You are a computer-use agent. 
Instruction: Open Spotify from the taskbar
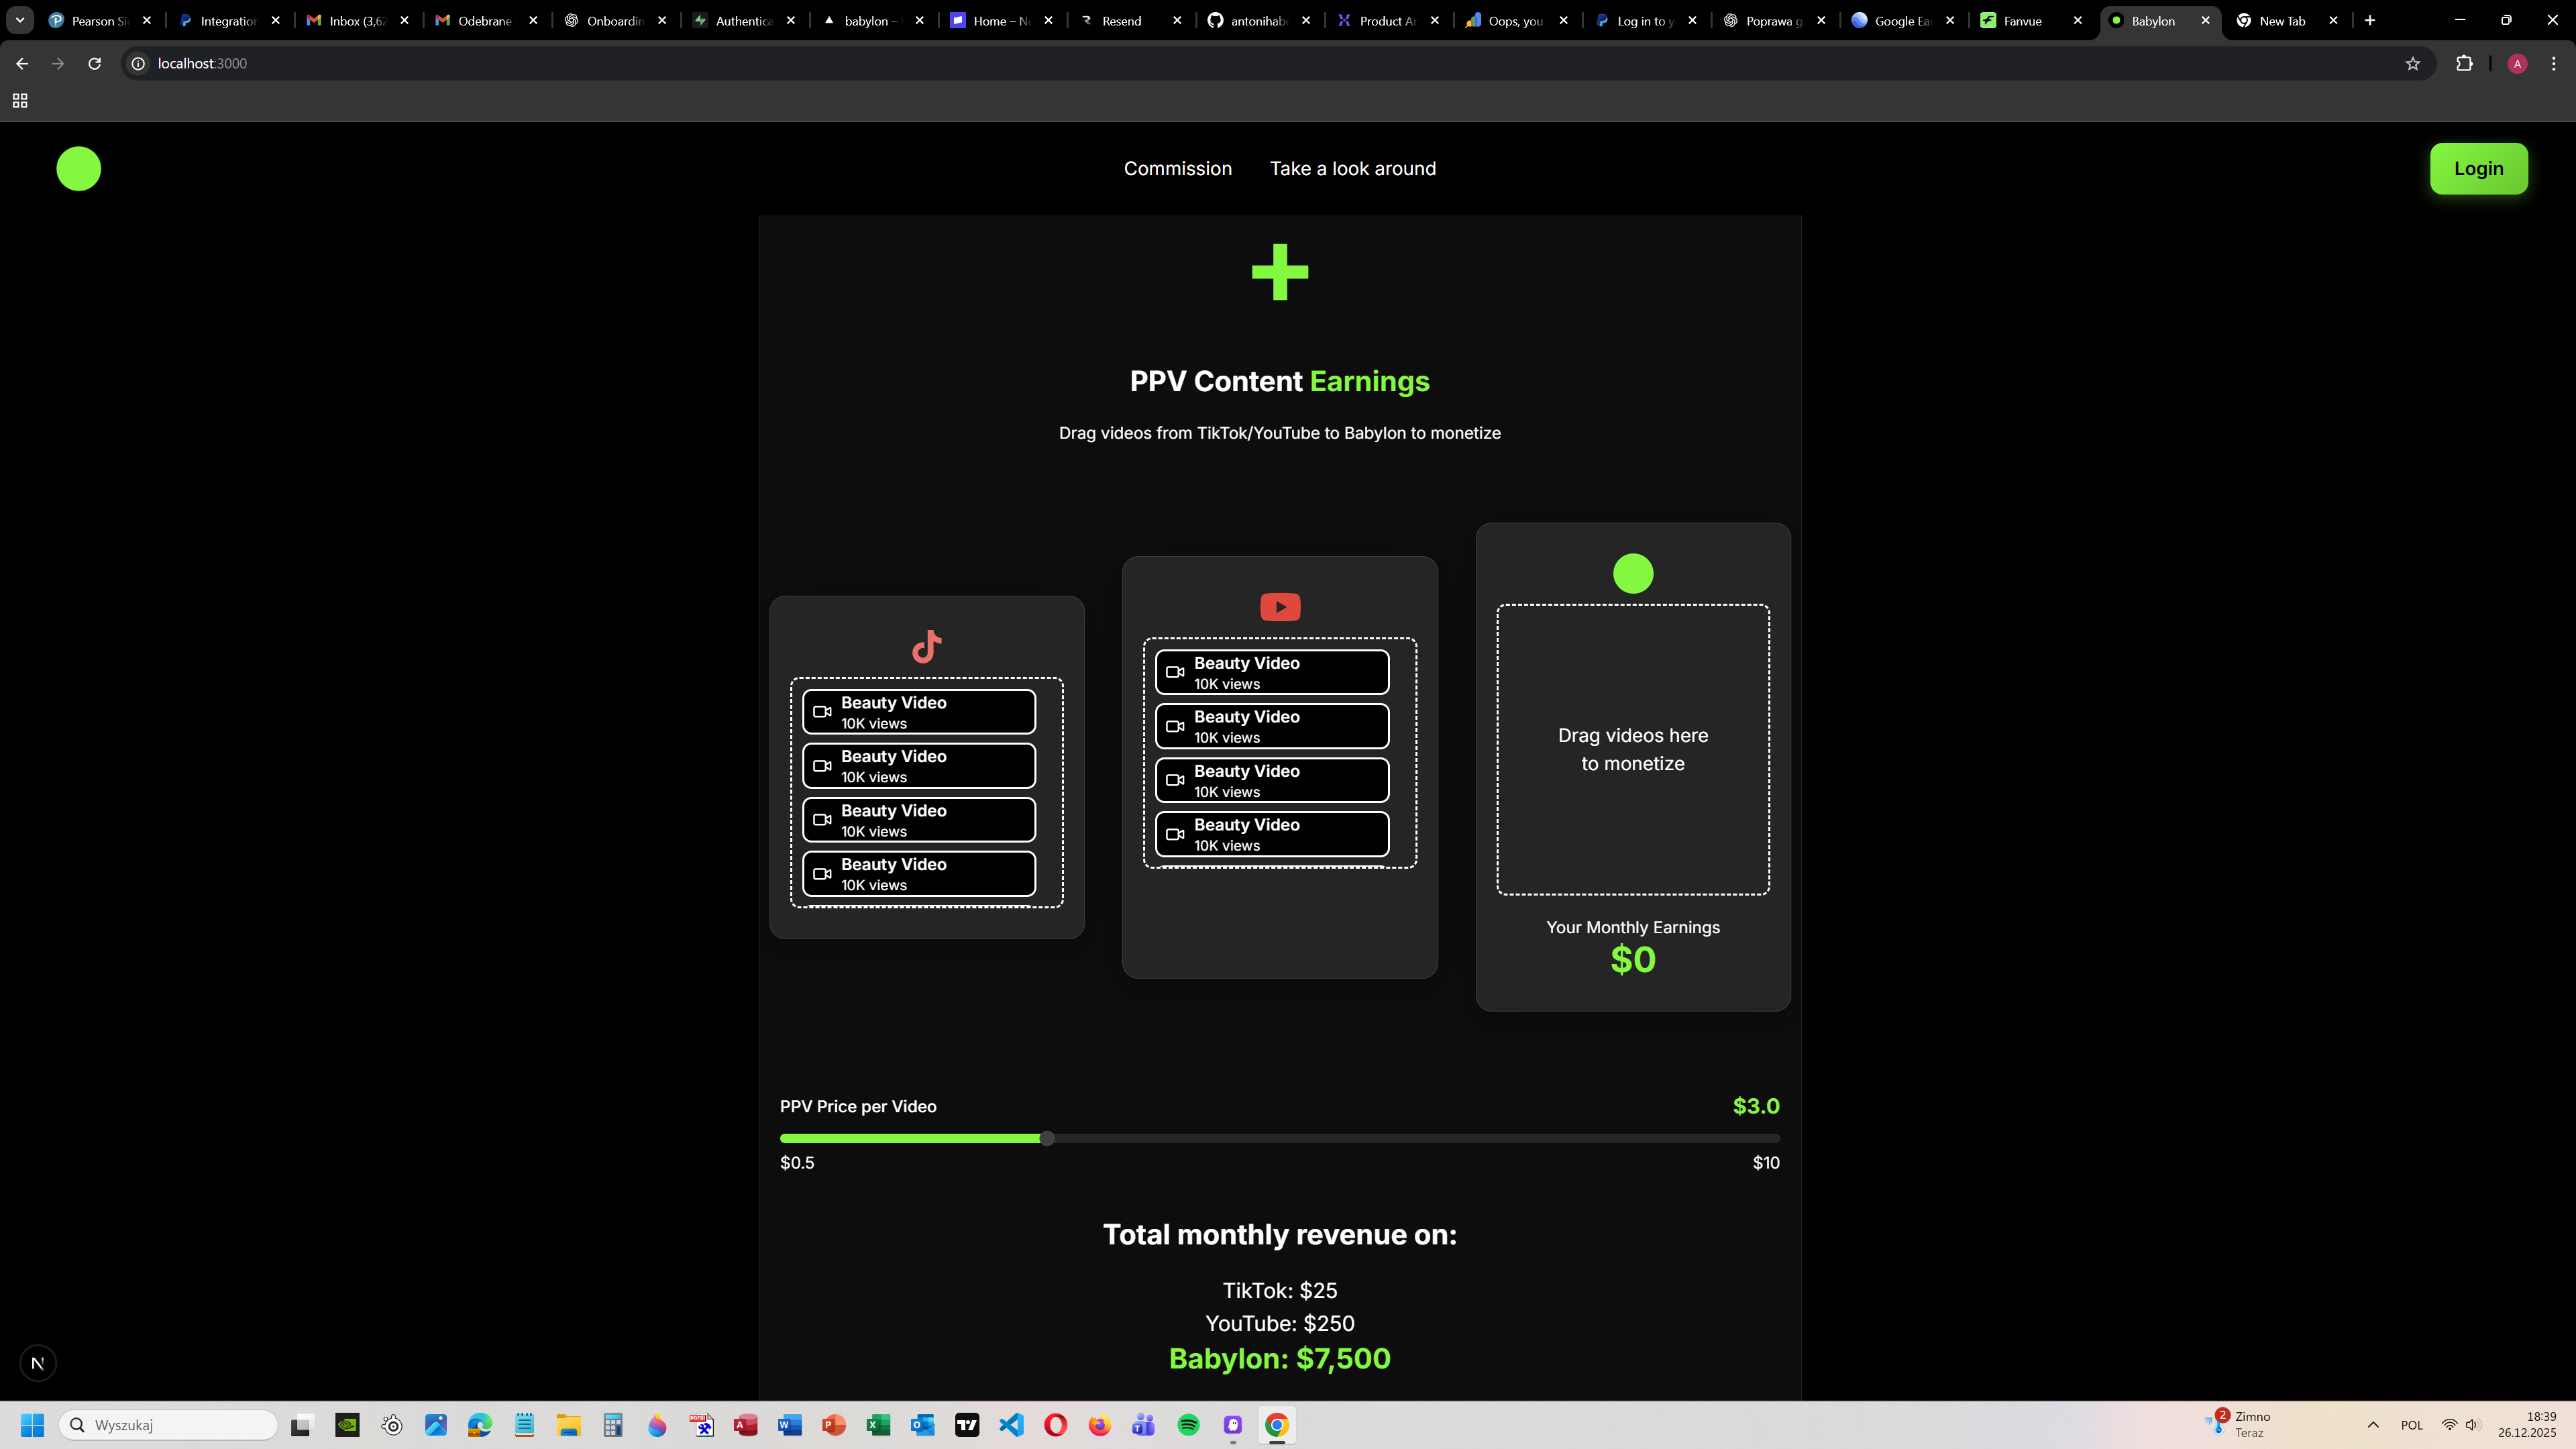1188,1425
